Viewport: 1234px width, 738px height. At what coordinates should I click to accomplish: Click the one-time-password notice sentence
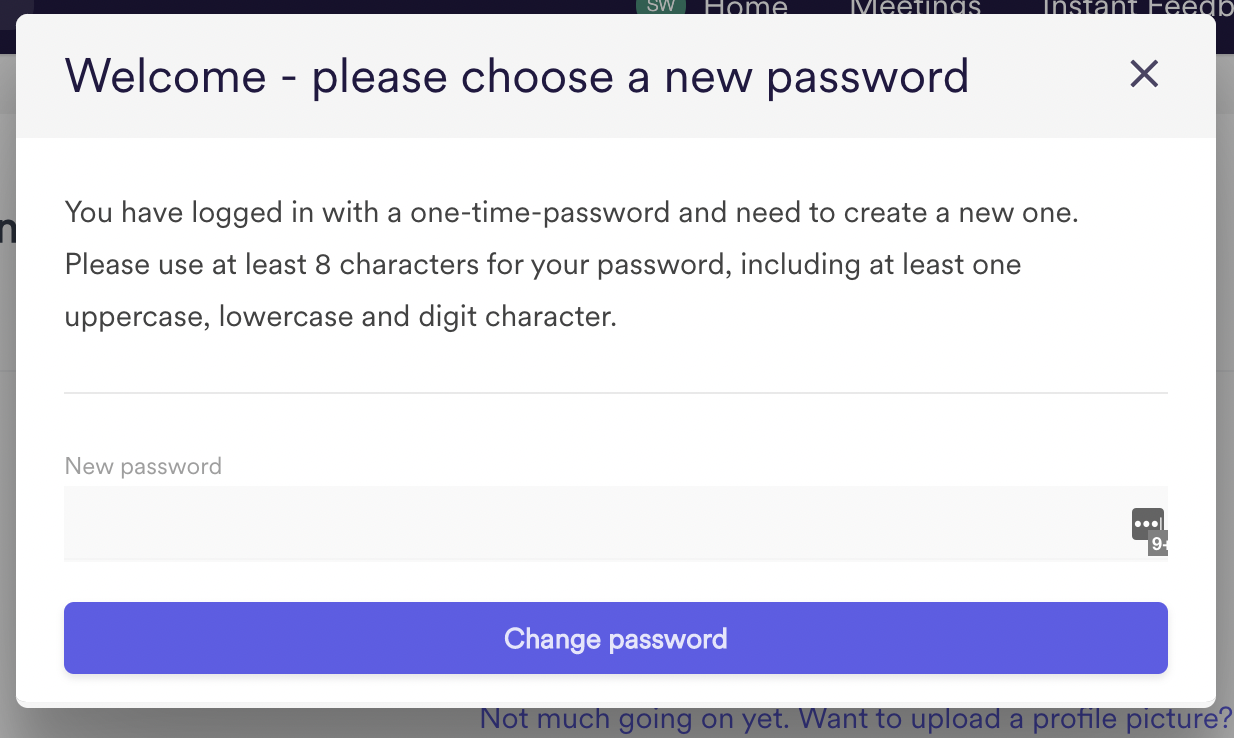click(x=572, y=212)
